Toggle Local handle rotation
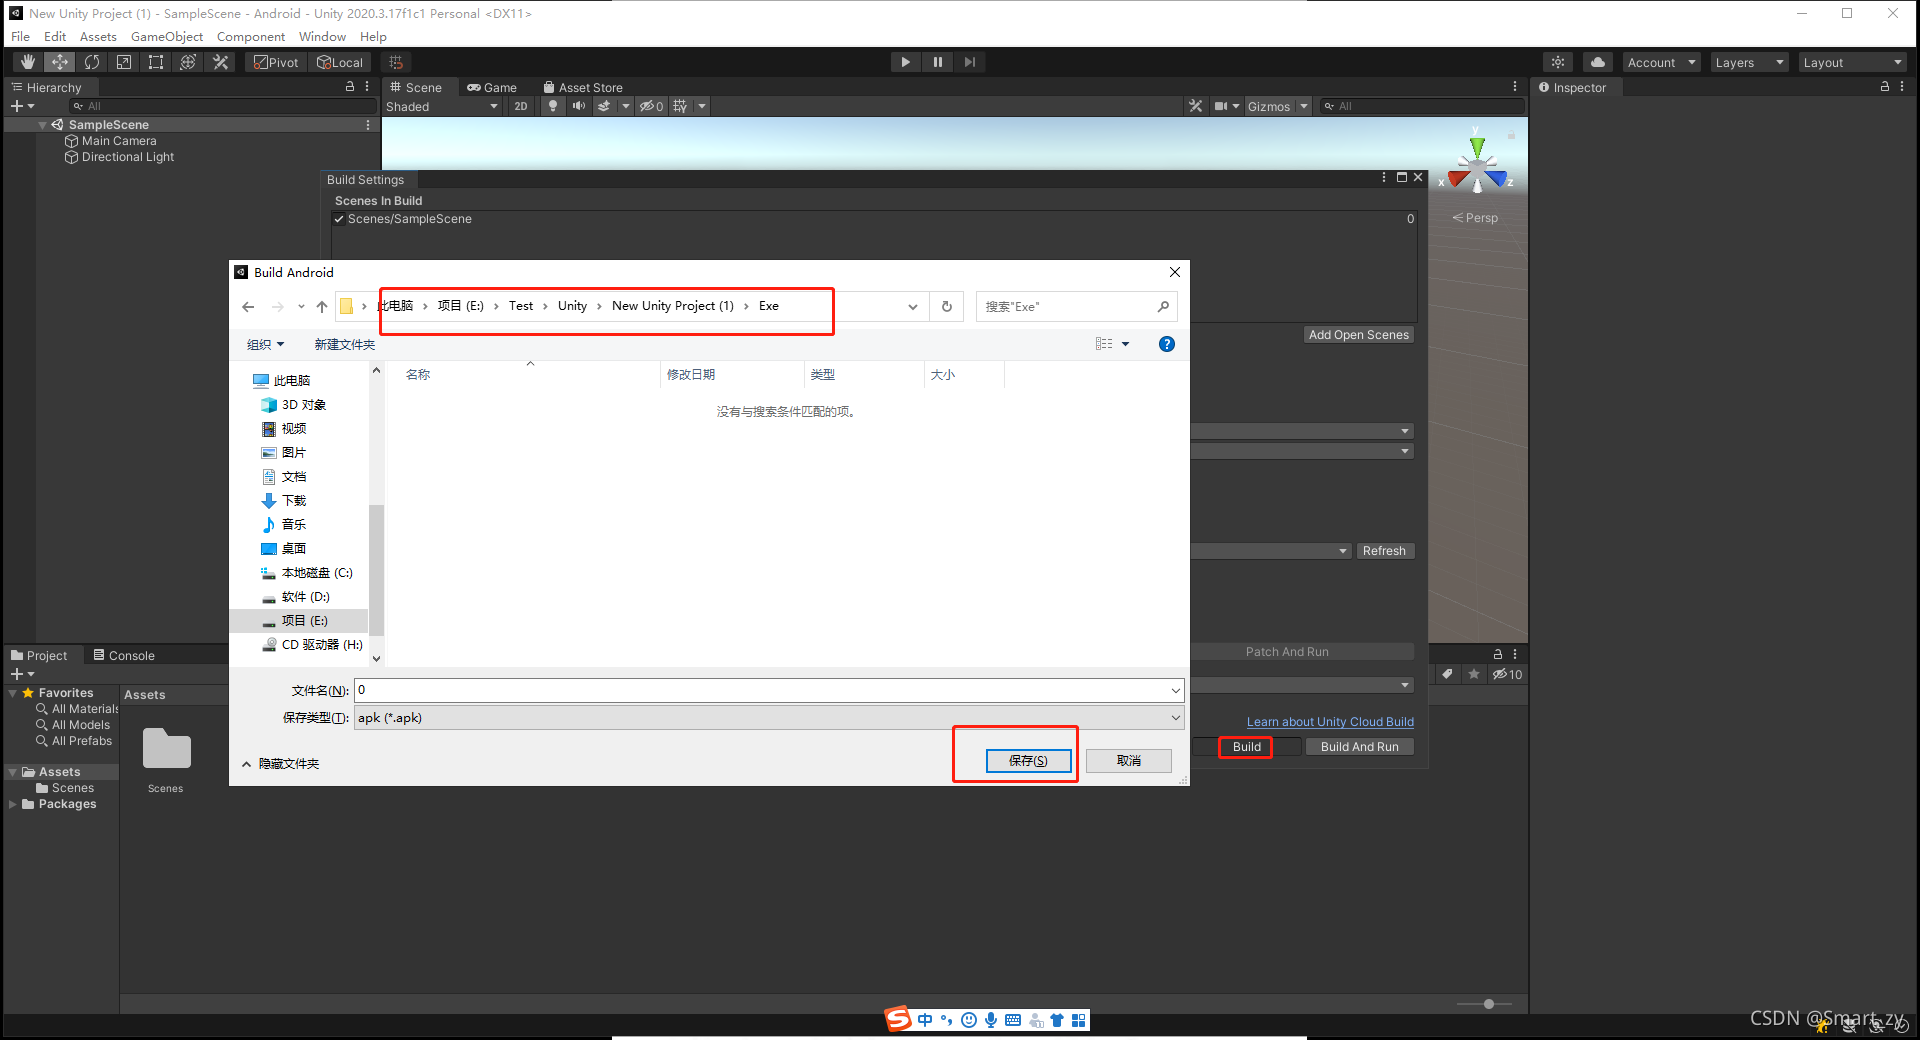1920x1040 pixels. tap(340, 62)
